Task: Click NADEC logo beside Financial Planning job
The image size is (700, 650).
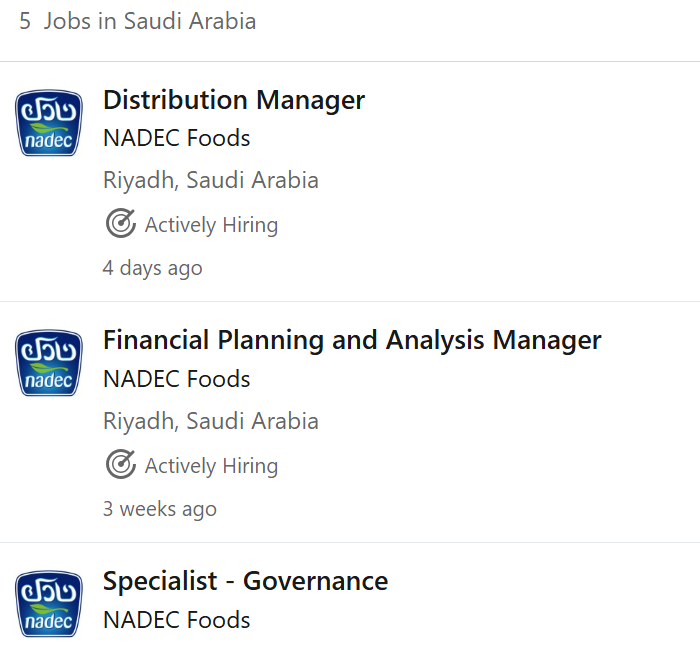Action: [49, 365]
